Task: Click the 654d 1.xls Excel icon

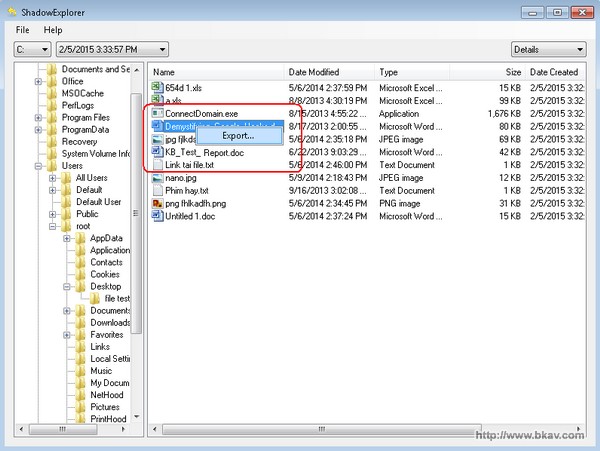Action: (x=157, y=88)
